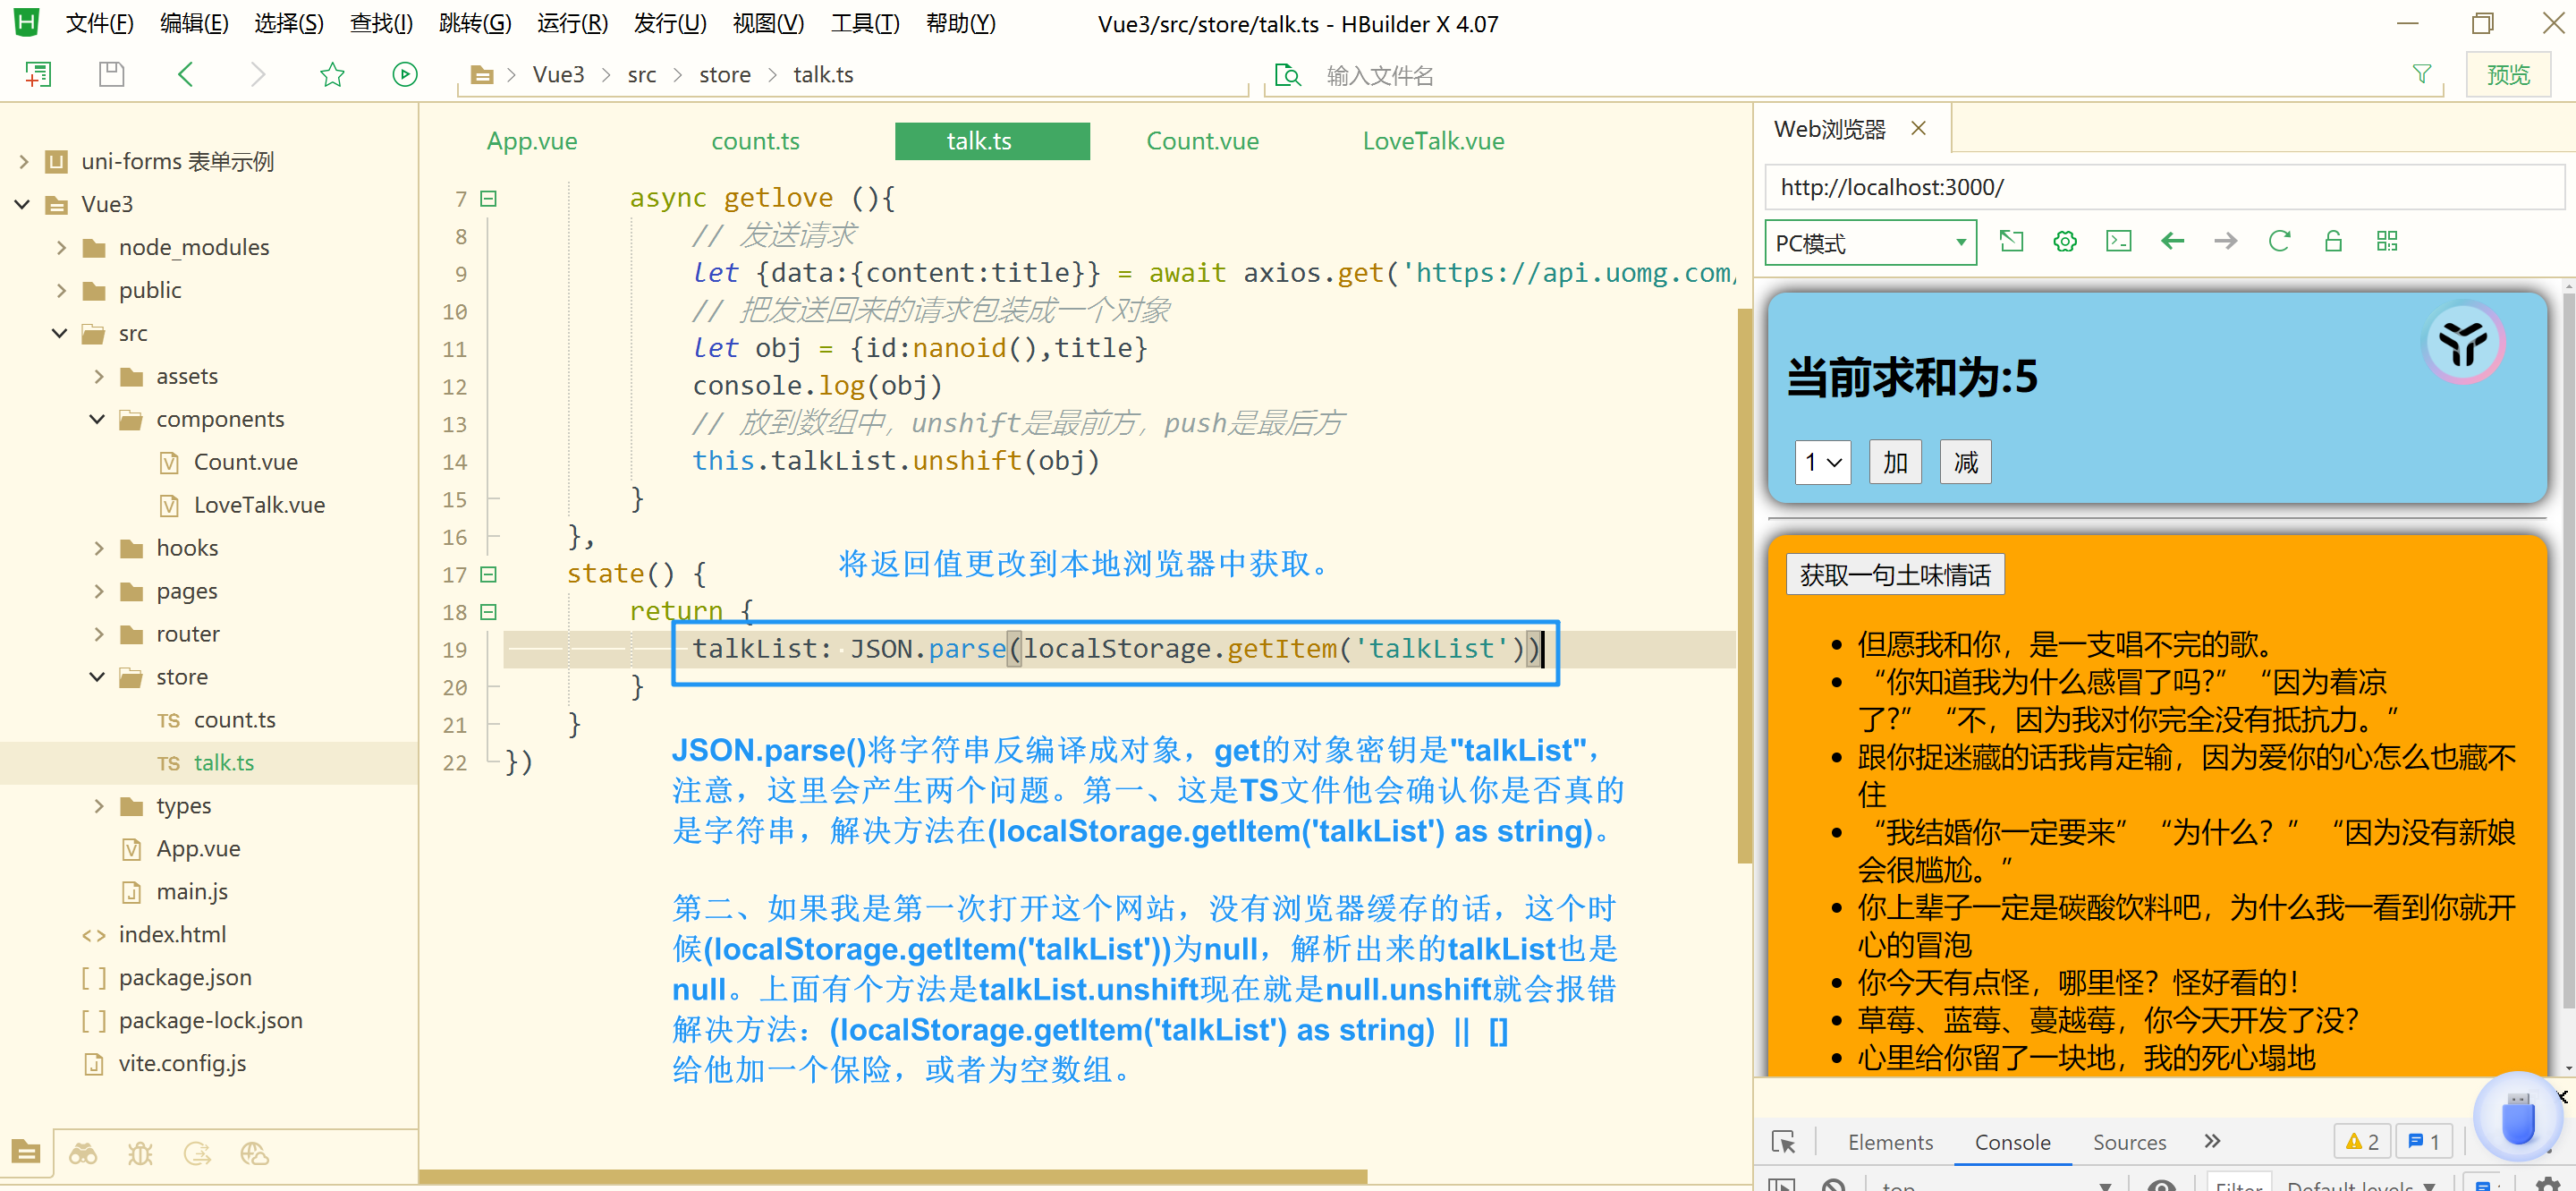Viewport: 2576px width, 1191px height.
Task: Switch to the LoveTalk.vue tab
Action: pyautogui.click(x=1432, y=141)
